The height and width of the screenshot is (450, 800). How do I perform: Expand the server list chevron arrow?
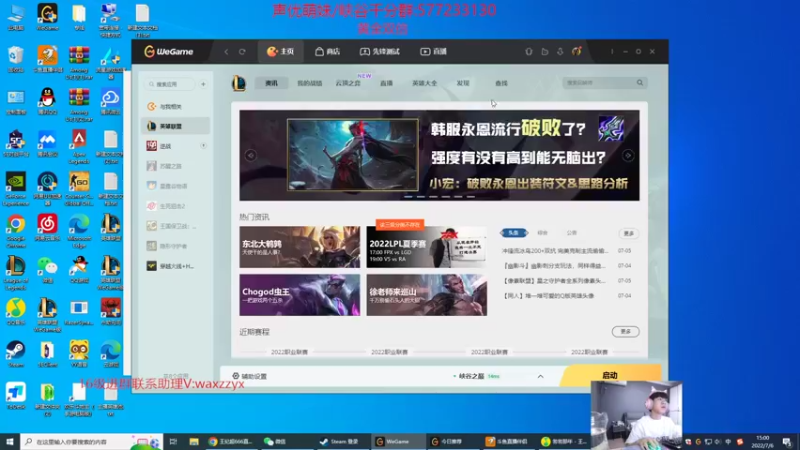(x=540, y=377)
